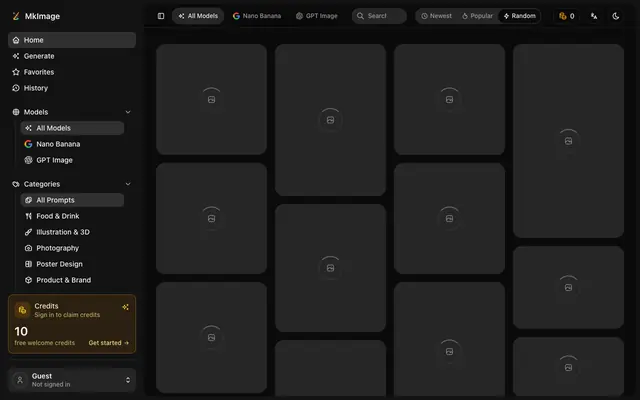Collapse the Categories section chevron
This screenshot has width=640, height=400.
128,184
